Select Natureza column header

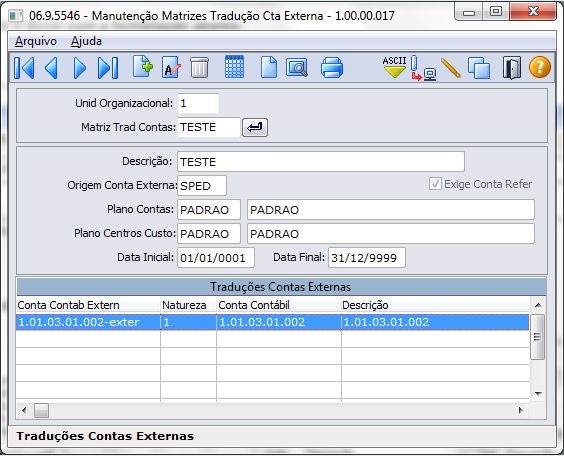(x=188, y=305)
